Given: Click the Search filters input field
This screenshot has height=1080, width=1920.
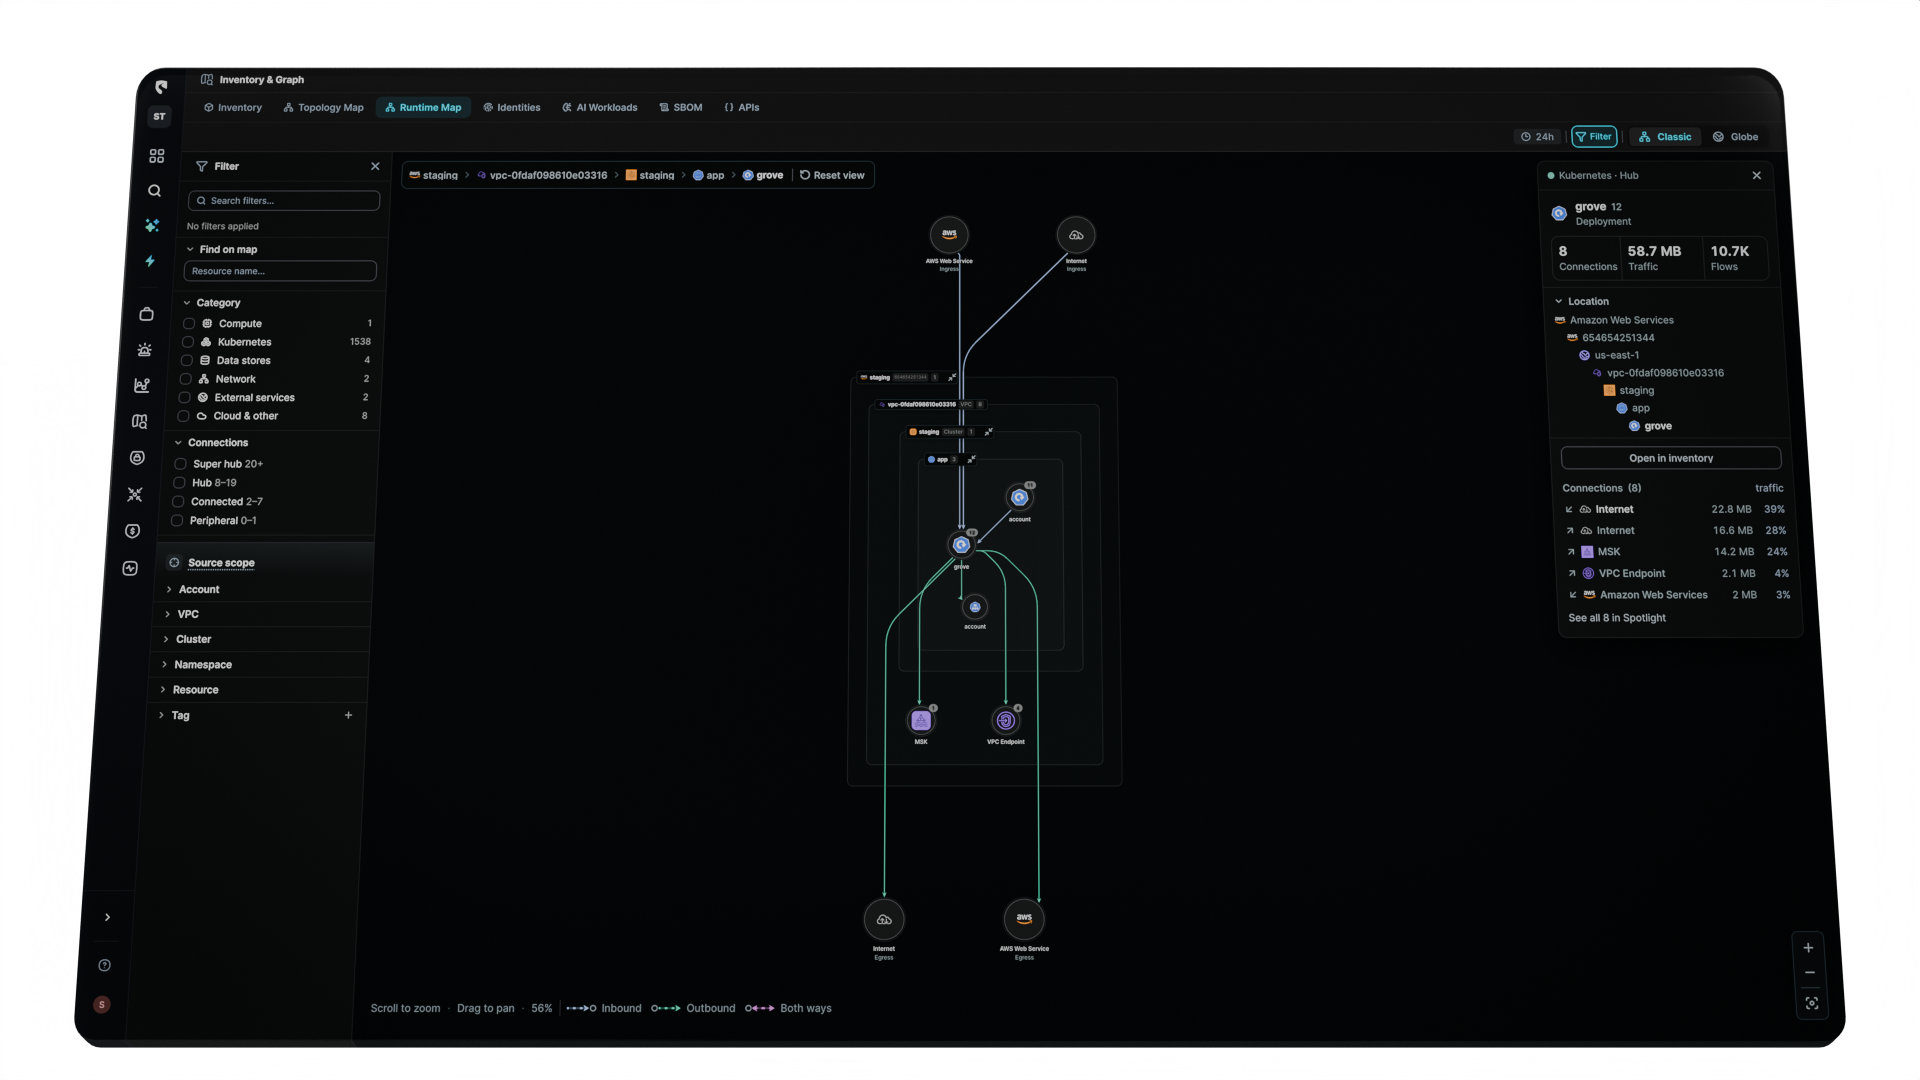Looking at the screenshot, I should [x=284, y=201].
